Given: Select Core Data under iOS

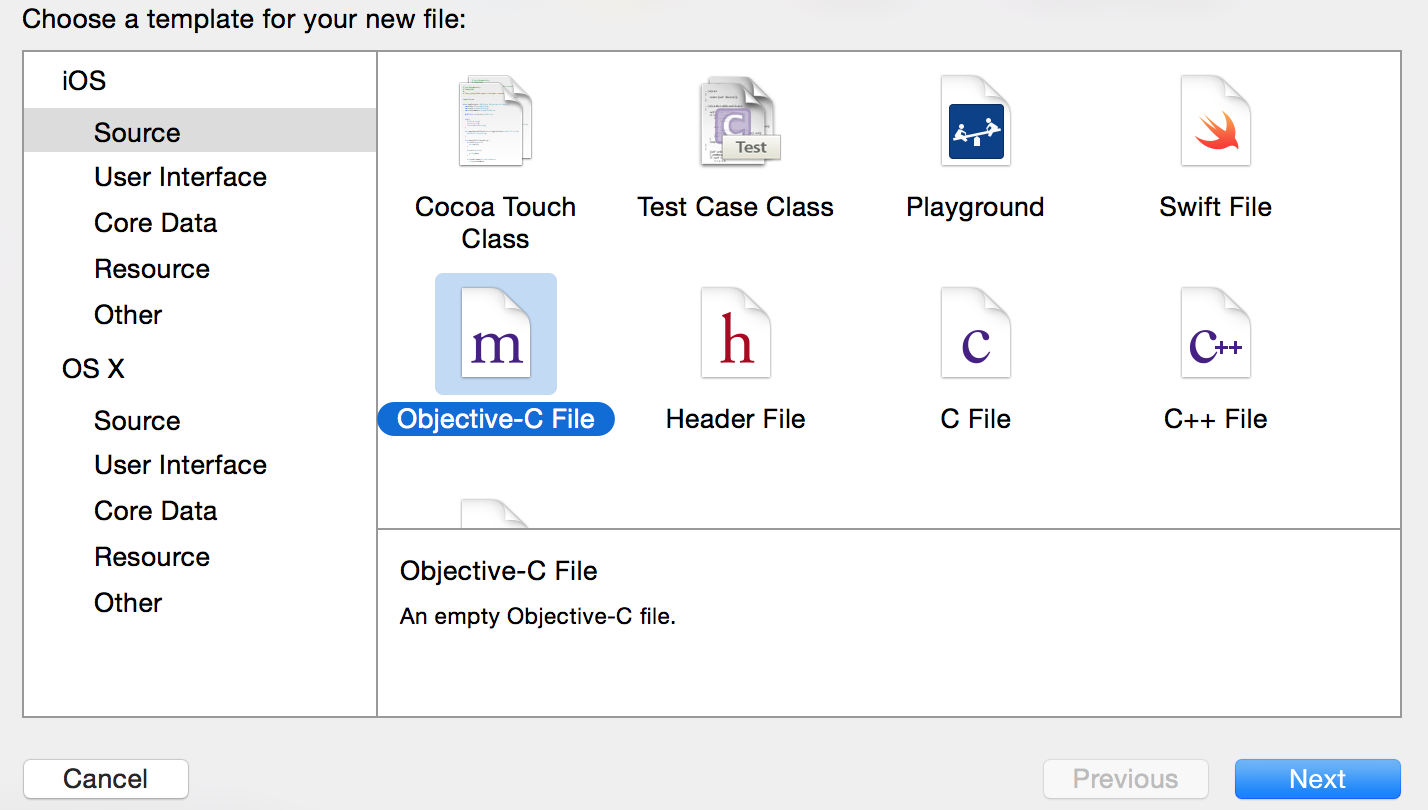Looking at the screenshot, I should pos(156,223).
